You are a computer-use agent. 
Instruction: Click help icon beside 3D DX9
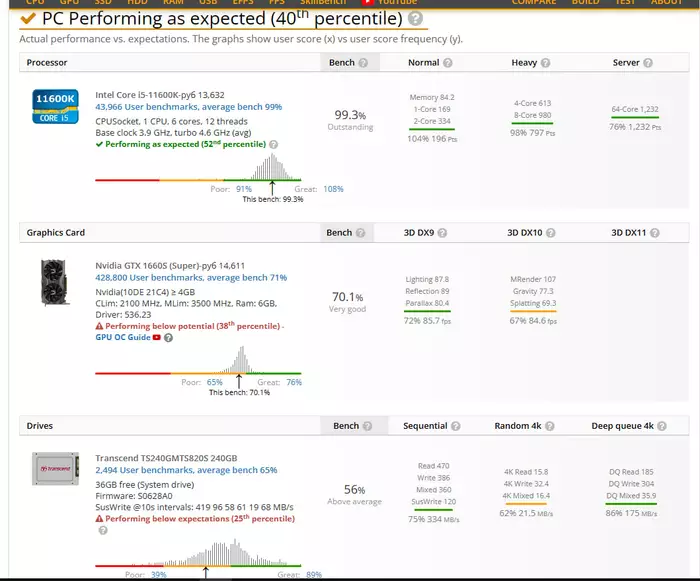tap(442, 233)
